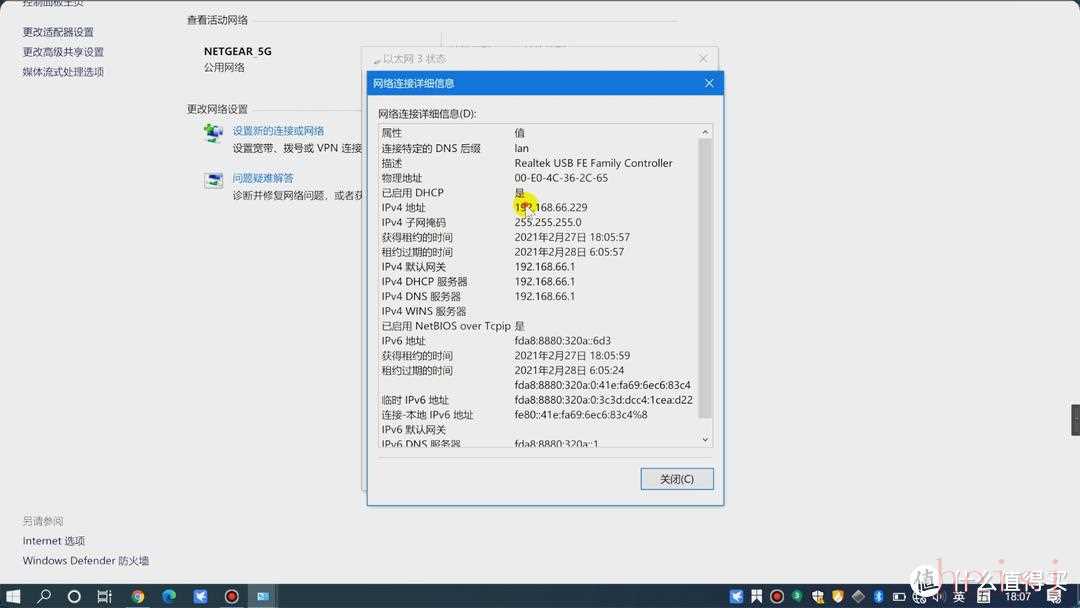Open 更改高级共享设置 in left sidebar
This screenshot has width=1080, height=608.
[x=63, y=52]
